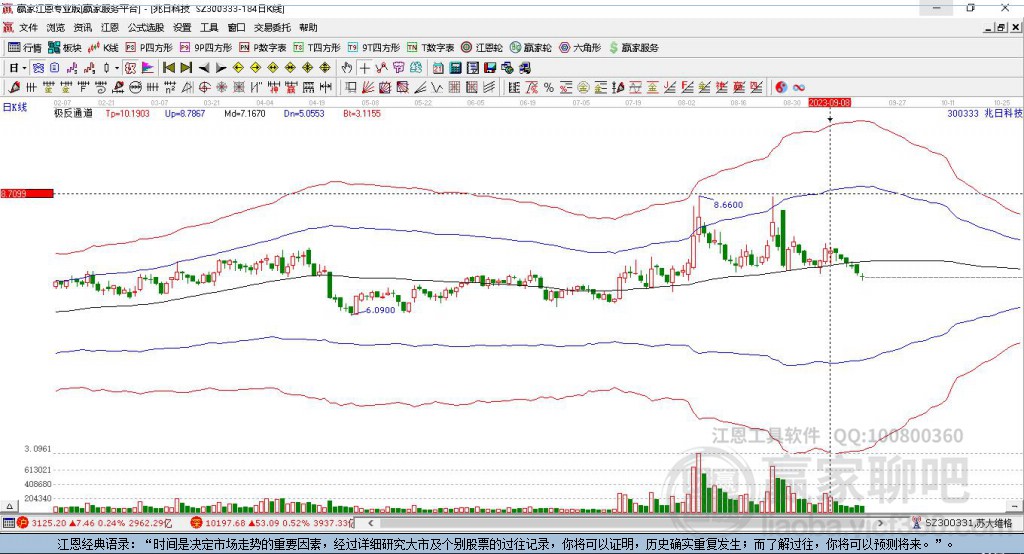The image size is (1024, 554).
Task: Click the 2023-09-08 date marker
Action: pos(829,103)
